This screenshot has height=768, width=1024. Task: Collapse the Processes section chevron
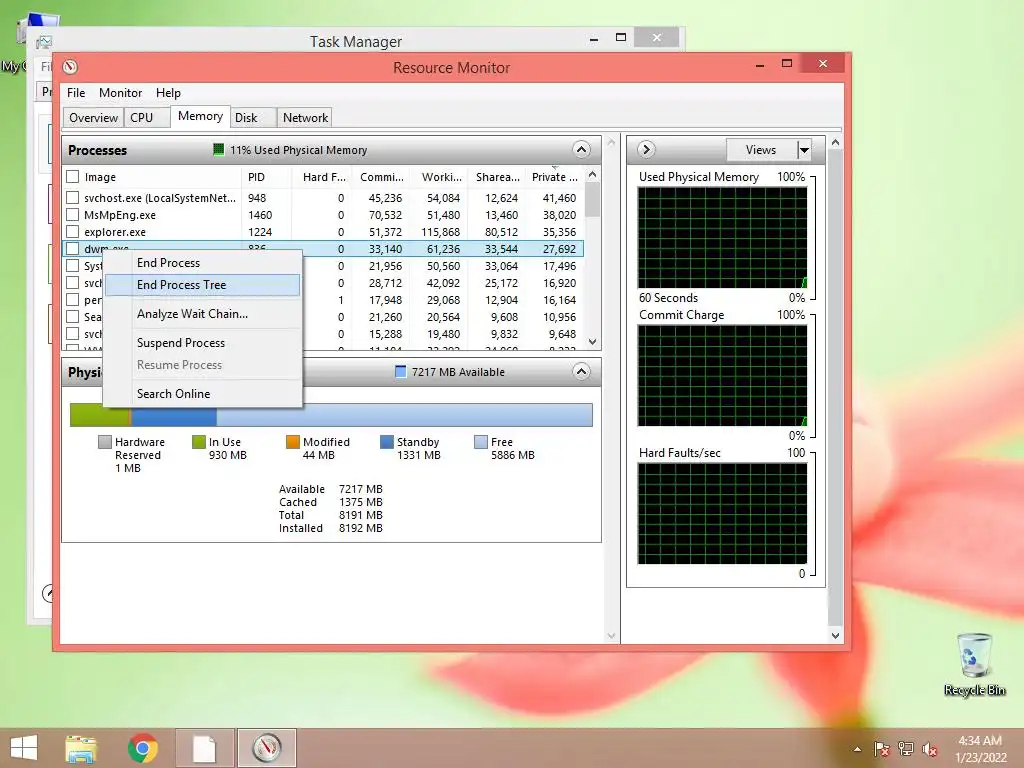pos(581,150)
